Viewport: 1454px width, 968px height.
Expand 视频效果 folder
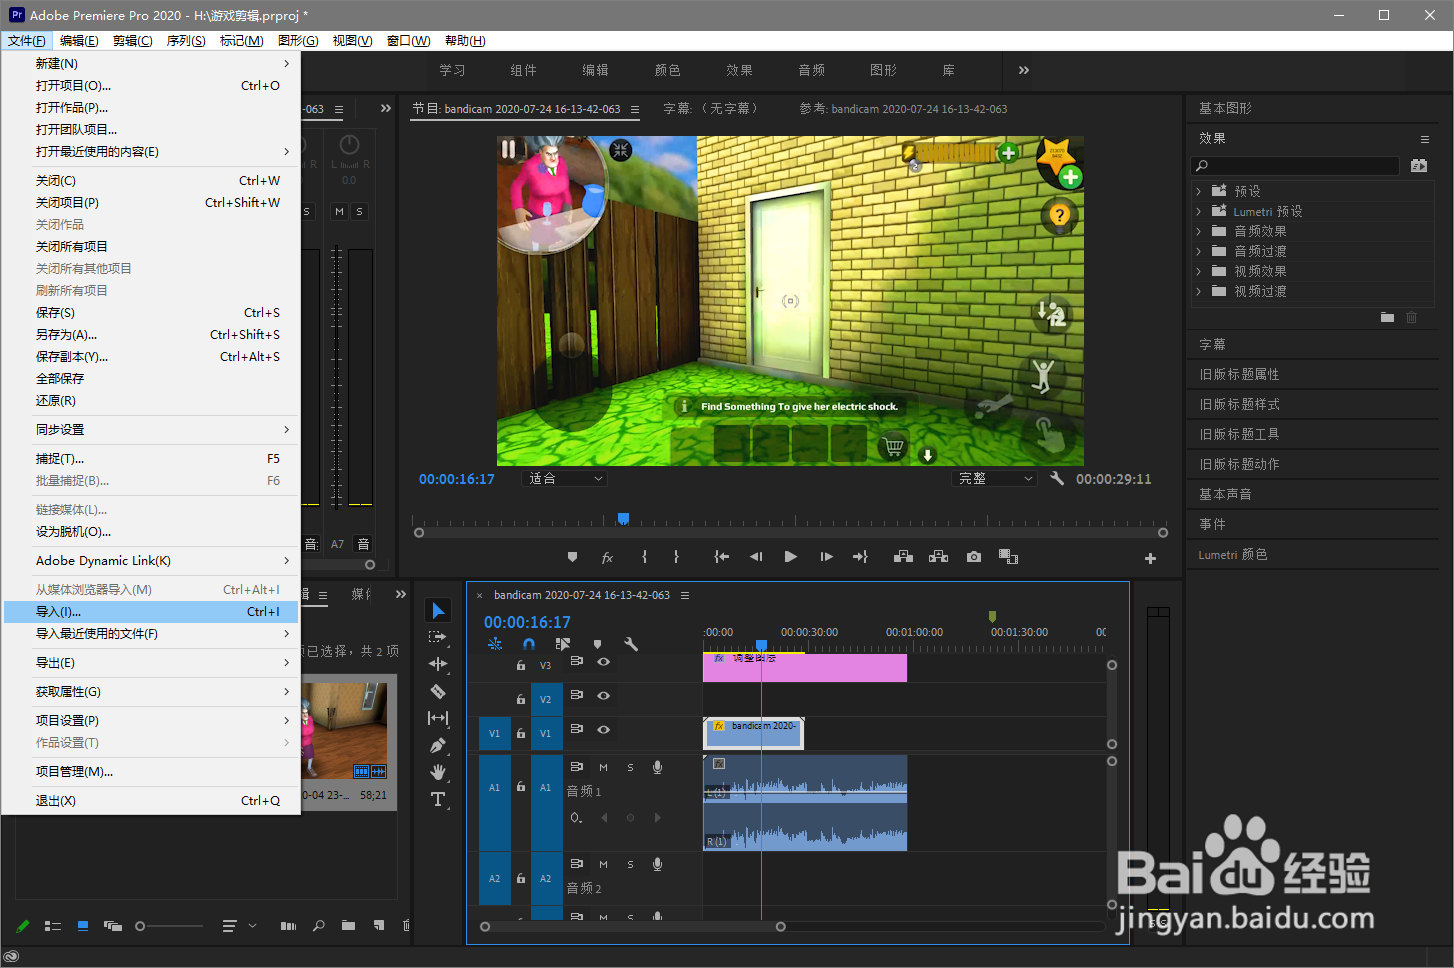[1198, 271]
